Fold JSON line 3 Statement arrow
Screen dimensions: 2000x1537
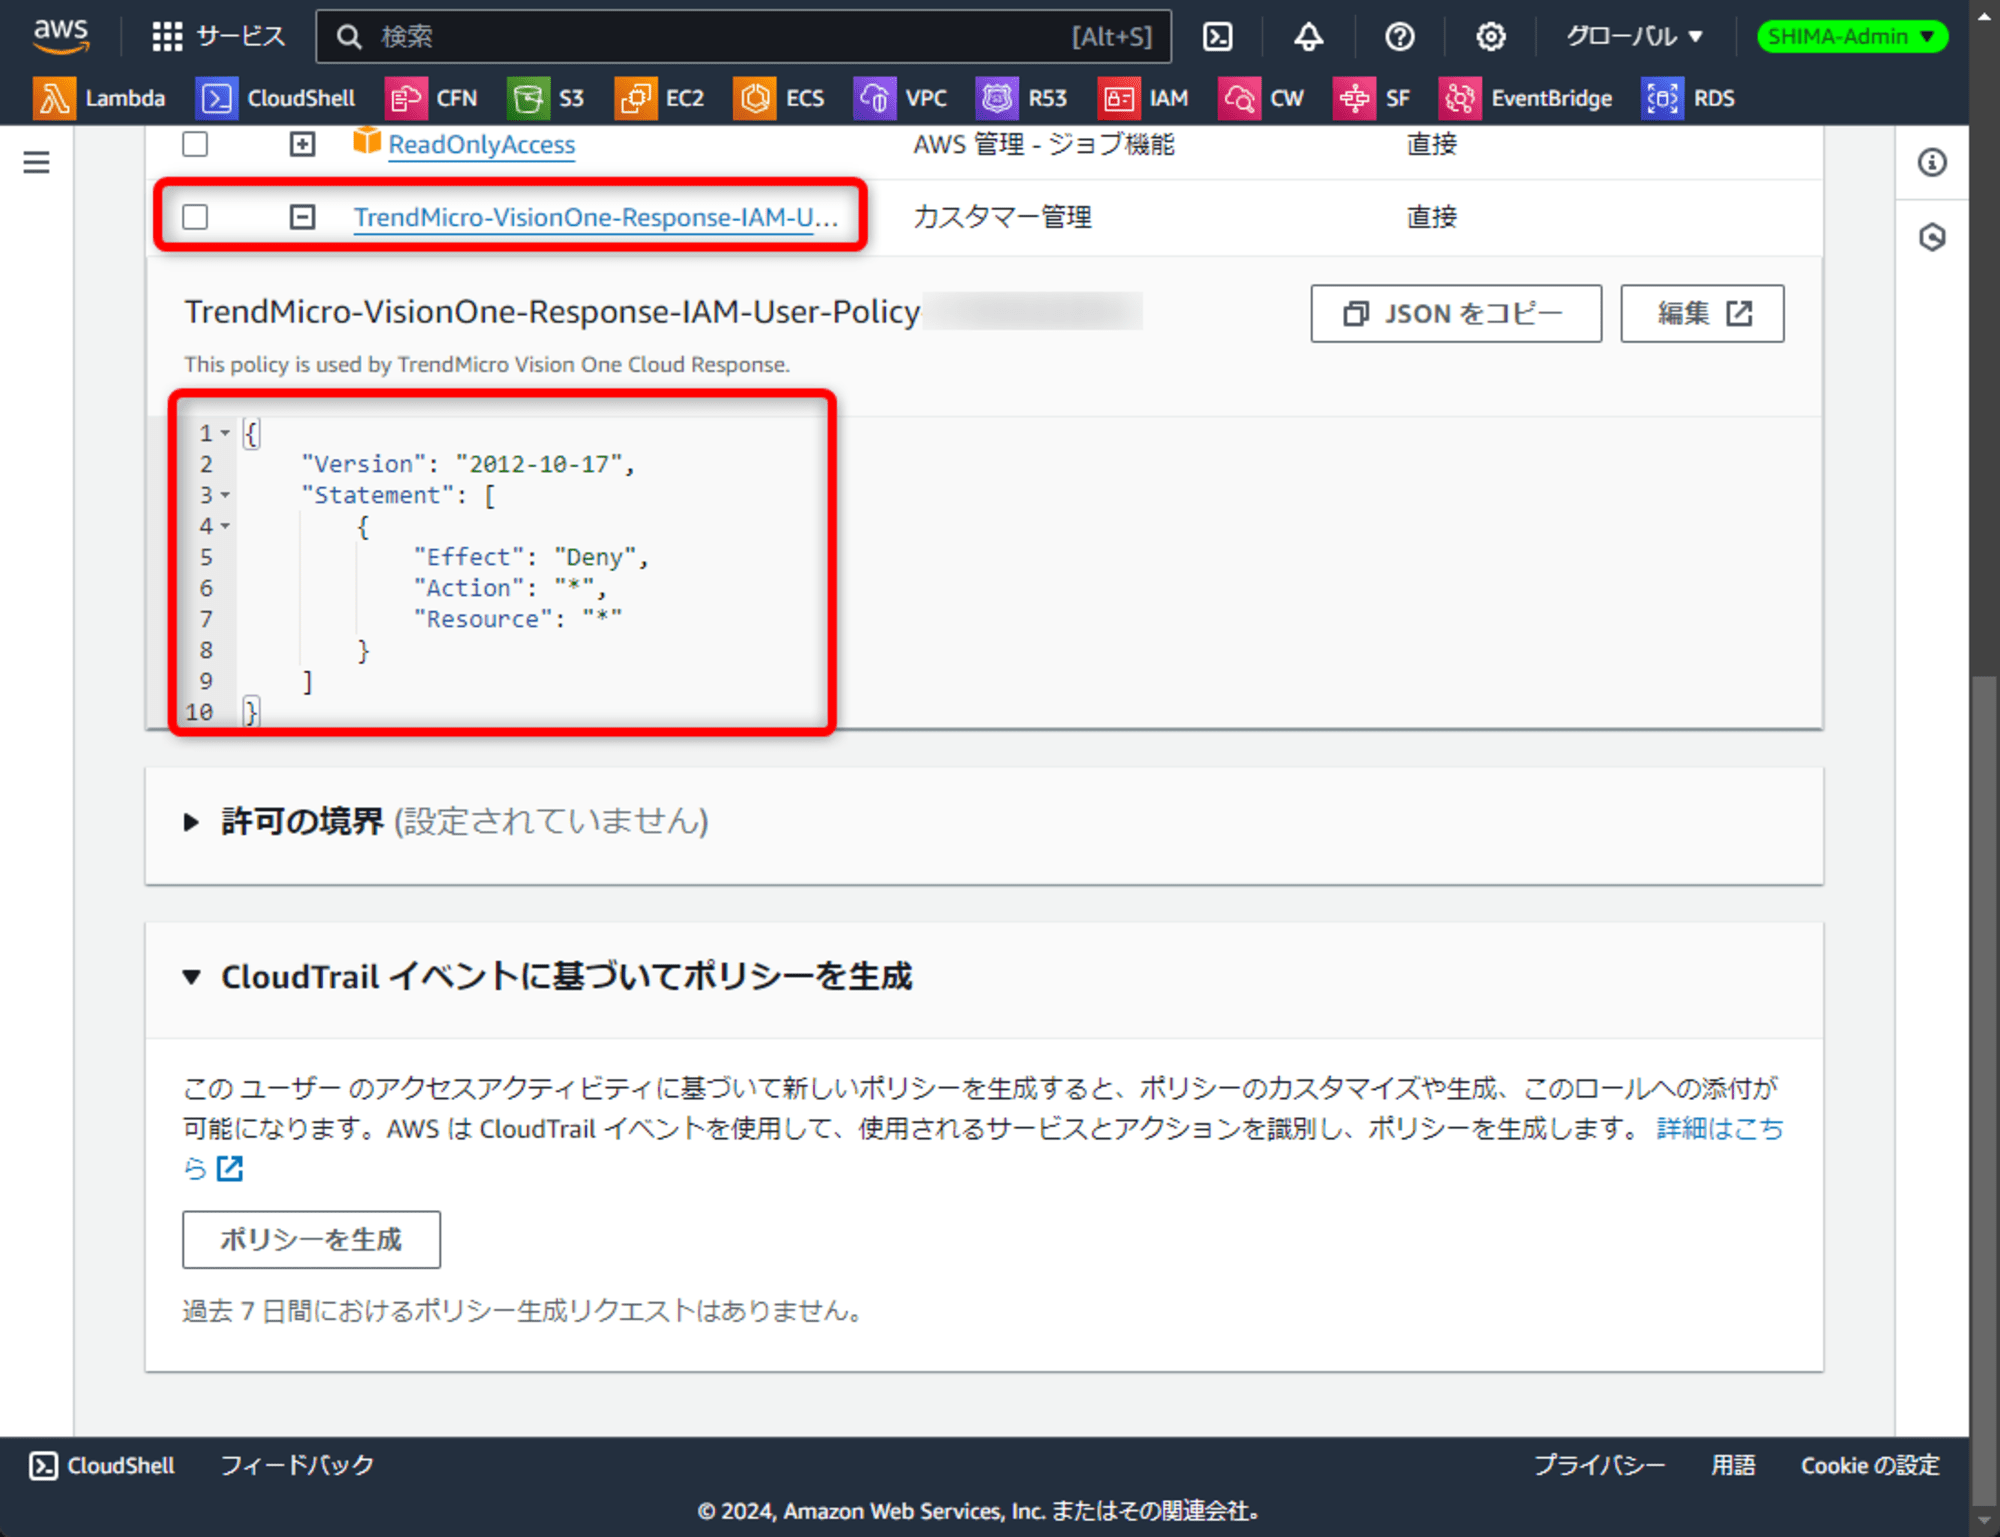(225, 495)
